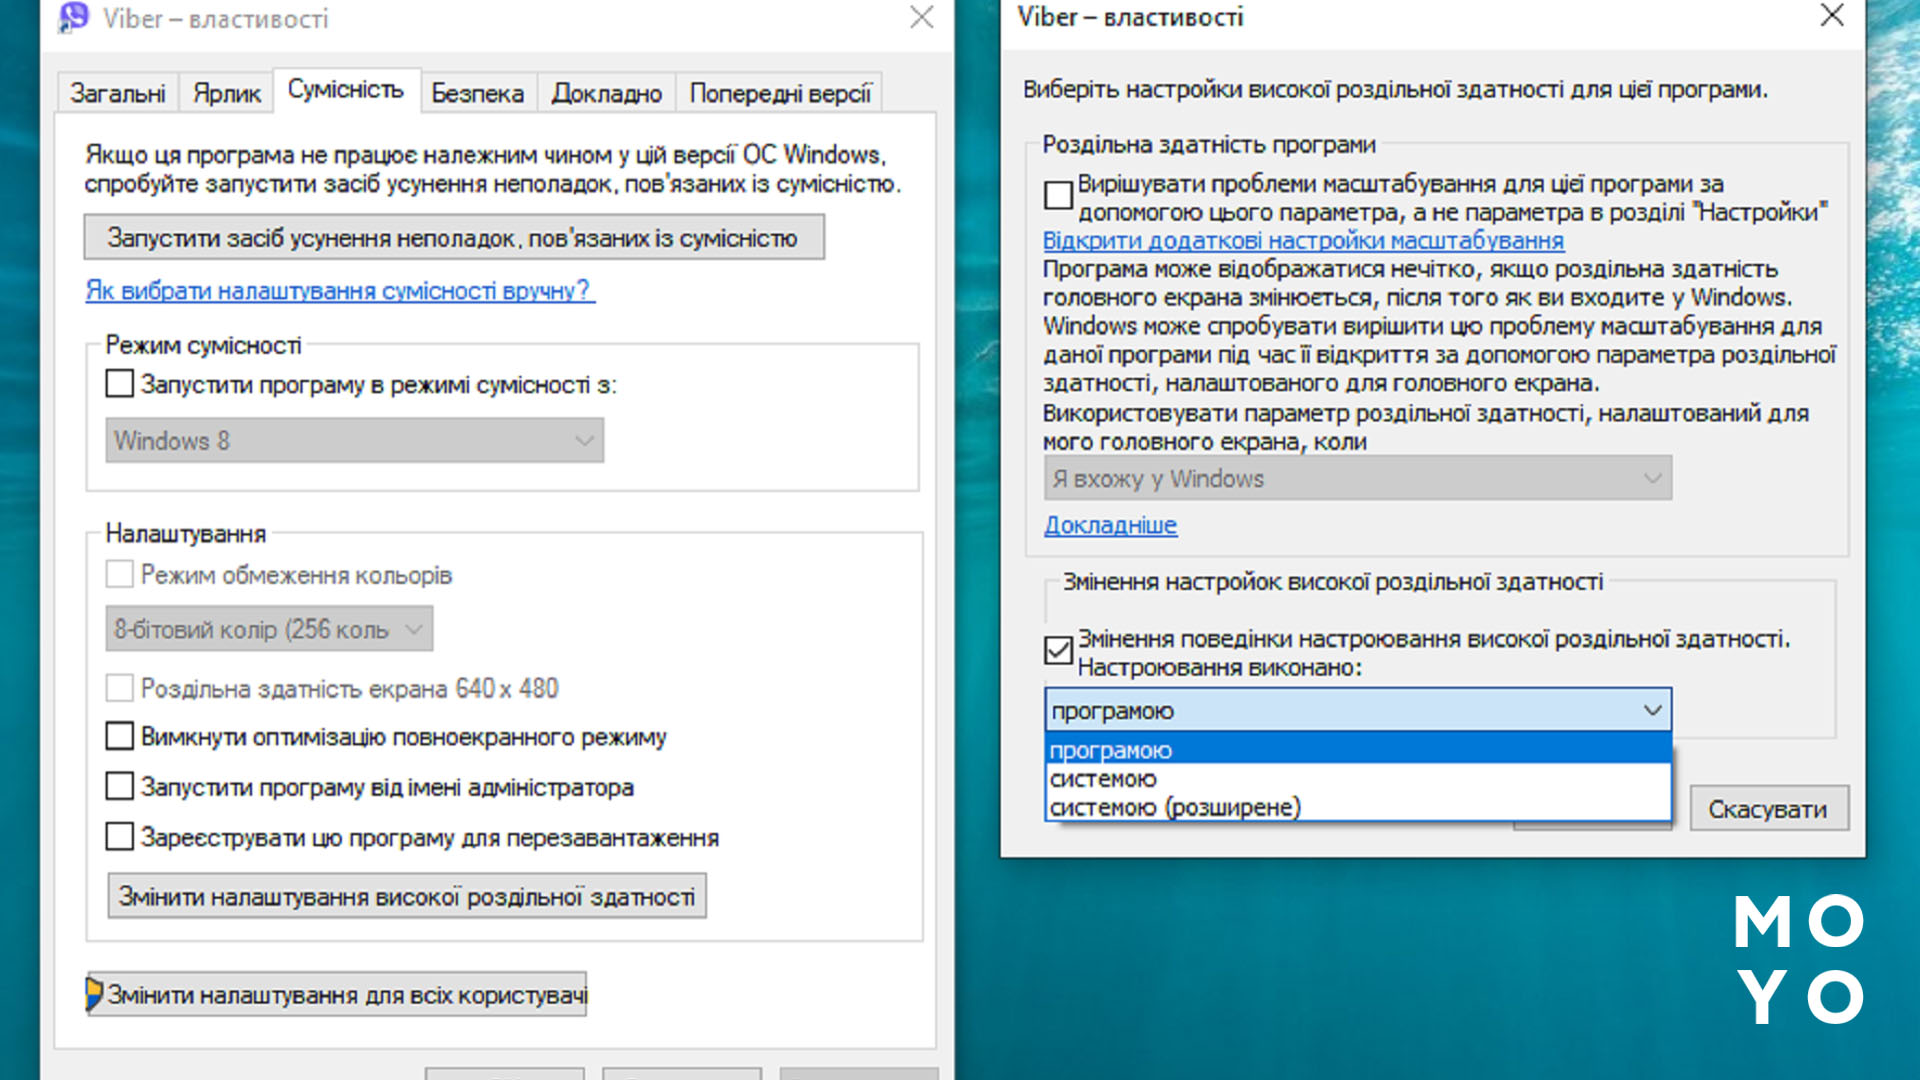This screenshot has width=1920, height=1080.
Task: Collapse the програмою combo box
Action: point(1358,710)
